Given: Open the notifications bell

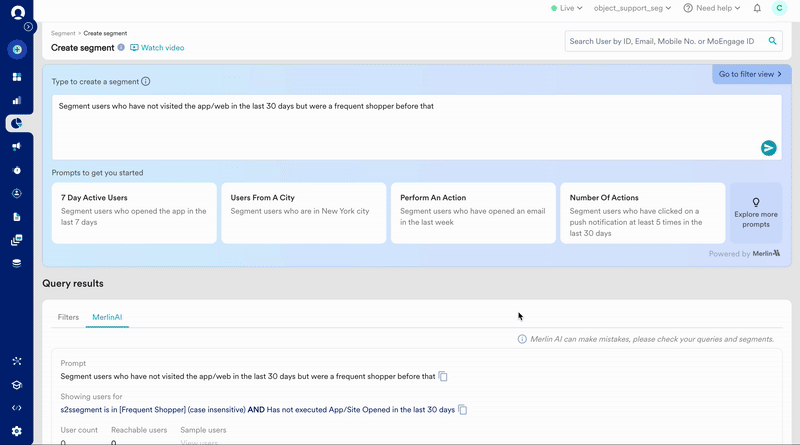Looking at the screenshot, I should (x=757, y=8).
